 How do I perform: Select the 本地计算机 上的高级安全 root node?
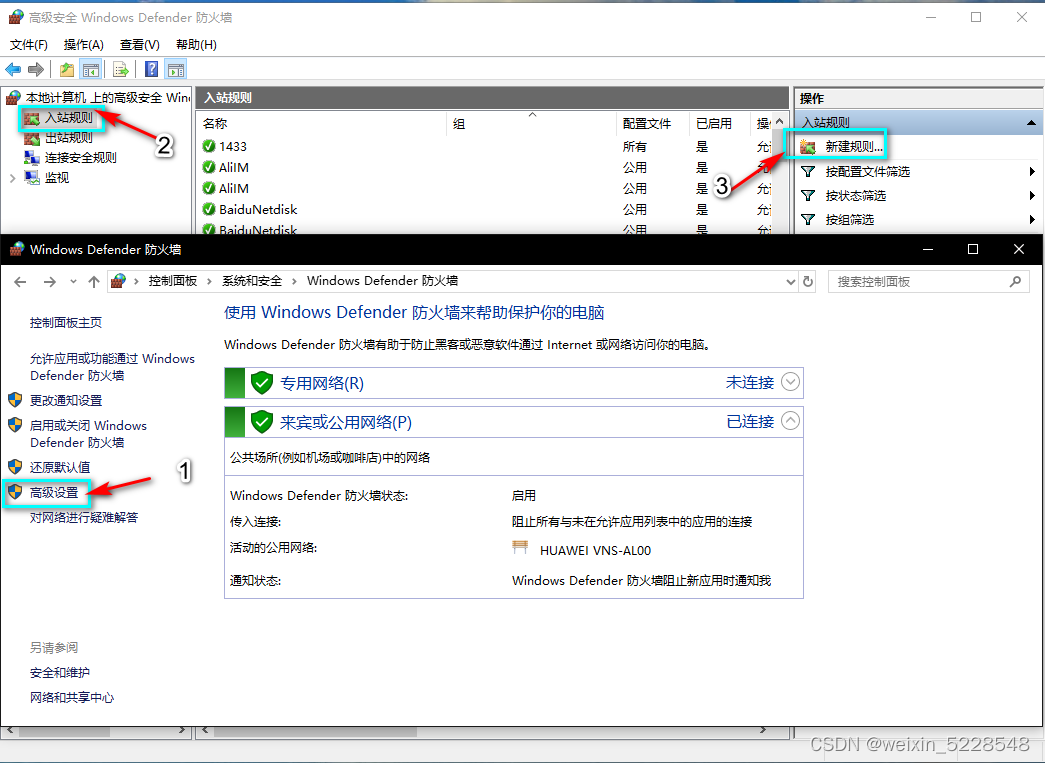107,98
